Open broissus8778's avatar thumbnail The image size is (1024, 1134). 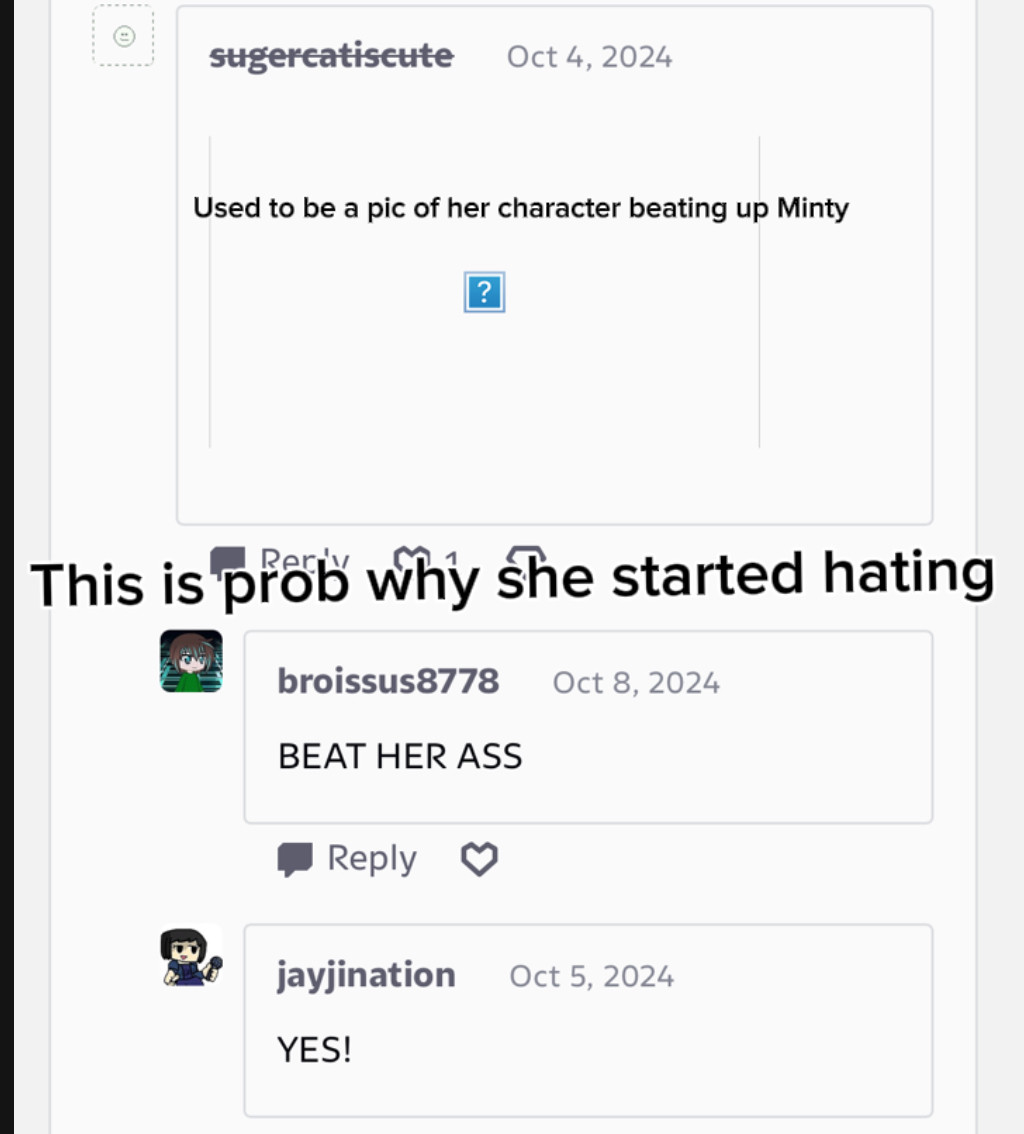click(191, 661)
